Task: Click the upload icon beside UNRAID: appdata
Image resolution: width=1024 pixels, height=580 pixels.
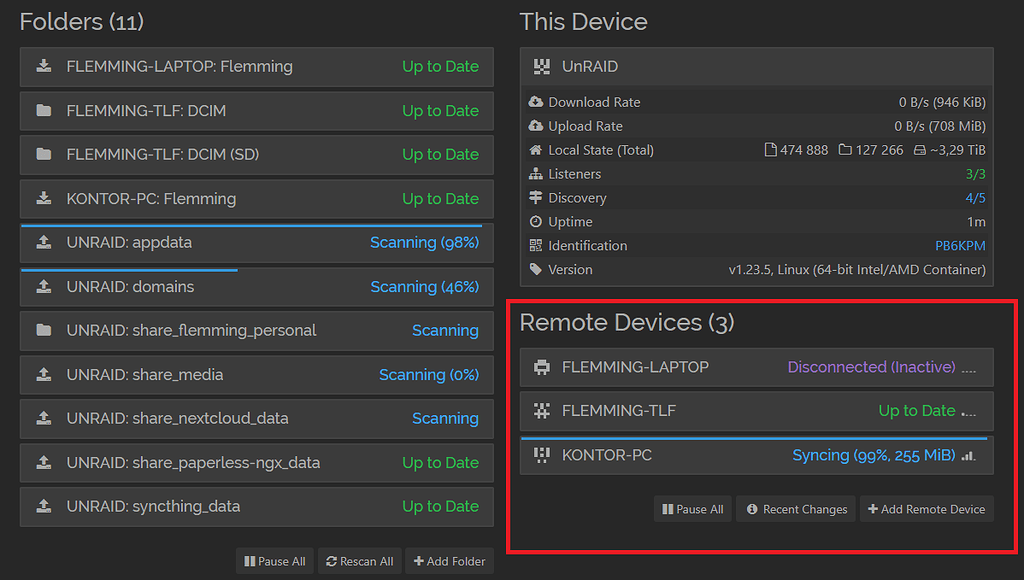Action: tap(44, 242)
